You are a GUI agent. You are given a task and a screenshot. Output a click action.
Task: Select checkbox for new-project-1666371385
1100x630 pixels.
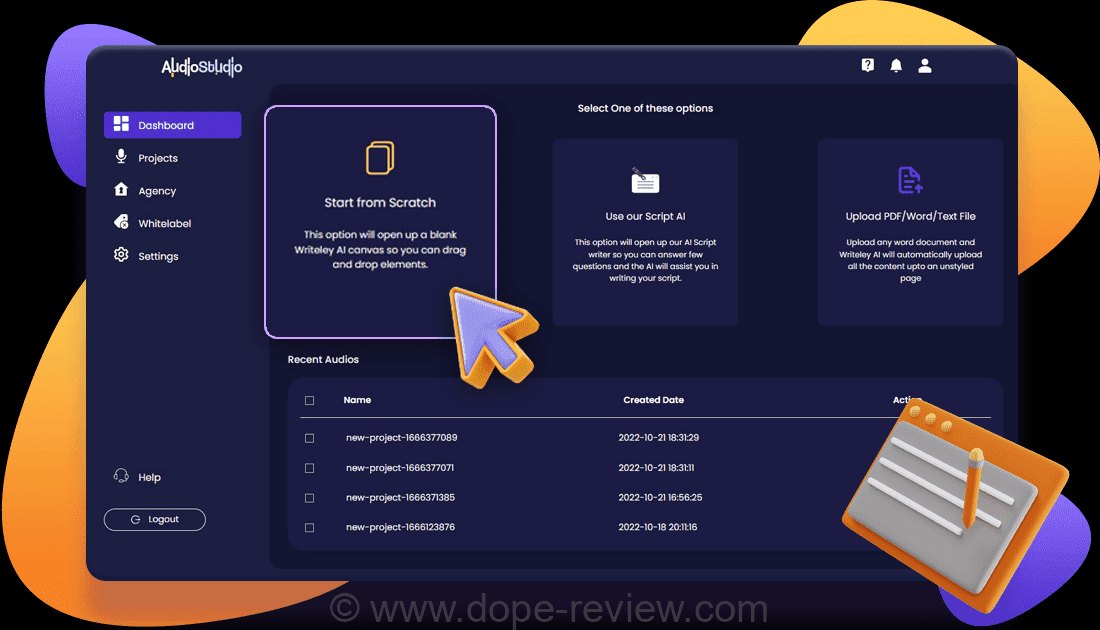(x=309, y=498)
